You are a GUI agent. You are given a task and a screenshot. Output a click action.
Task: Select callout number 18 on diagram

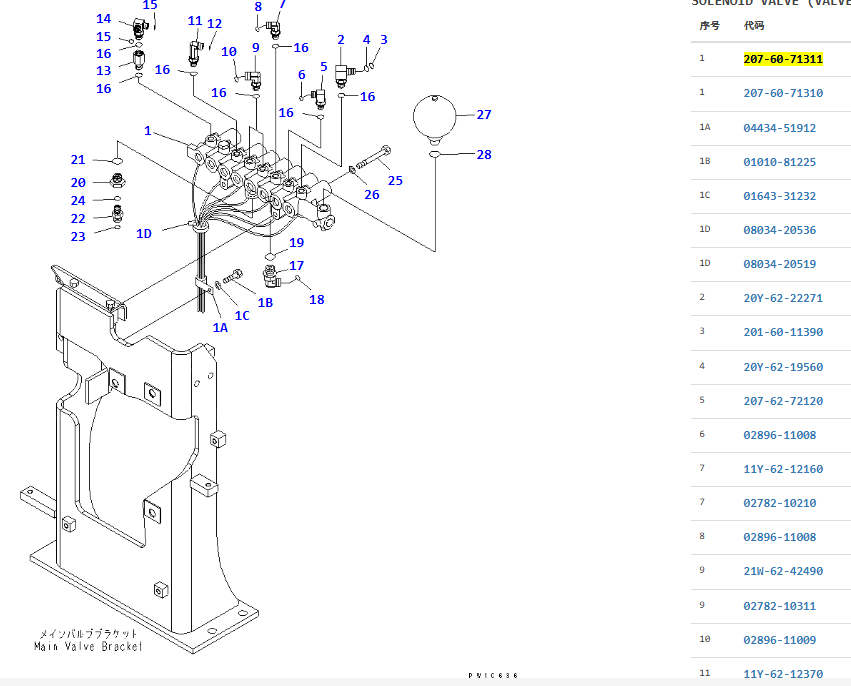316,300
